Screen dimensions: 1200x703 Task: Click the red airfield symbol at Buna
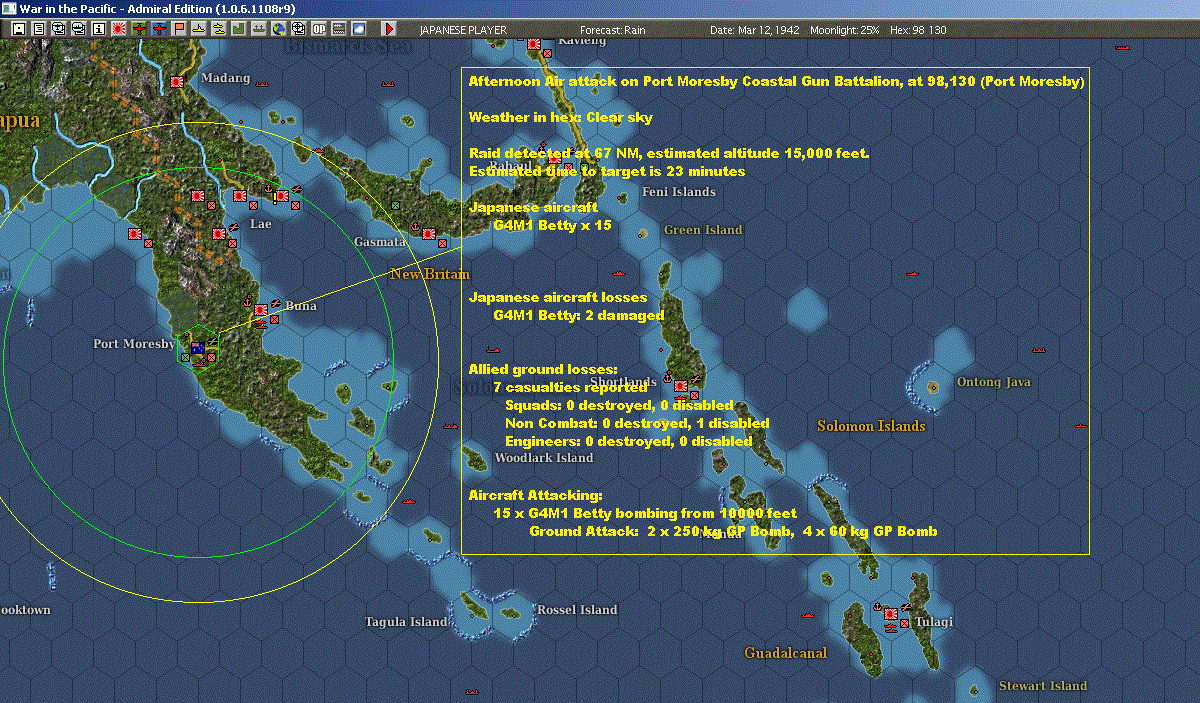pyautogui.click(x=274, y=303)
